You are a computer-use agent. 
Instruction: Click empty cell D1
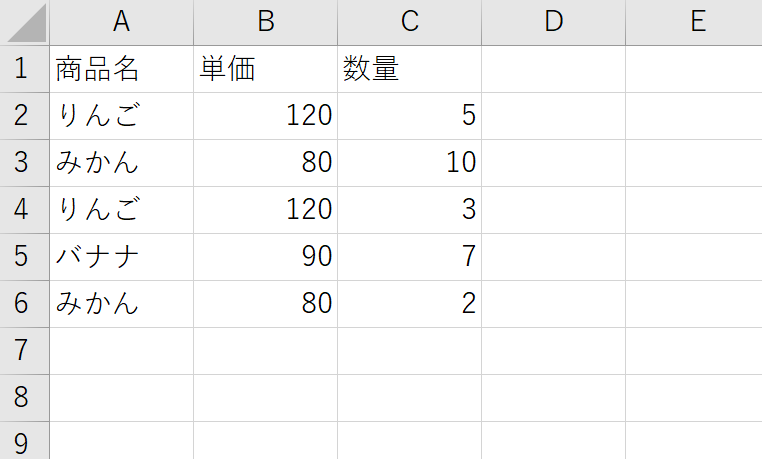click(x=554, y=69)
